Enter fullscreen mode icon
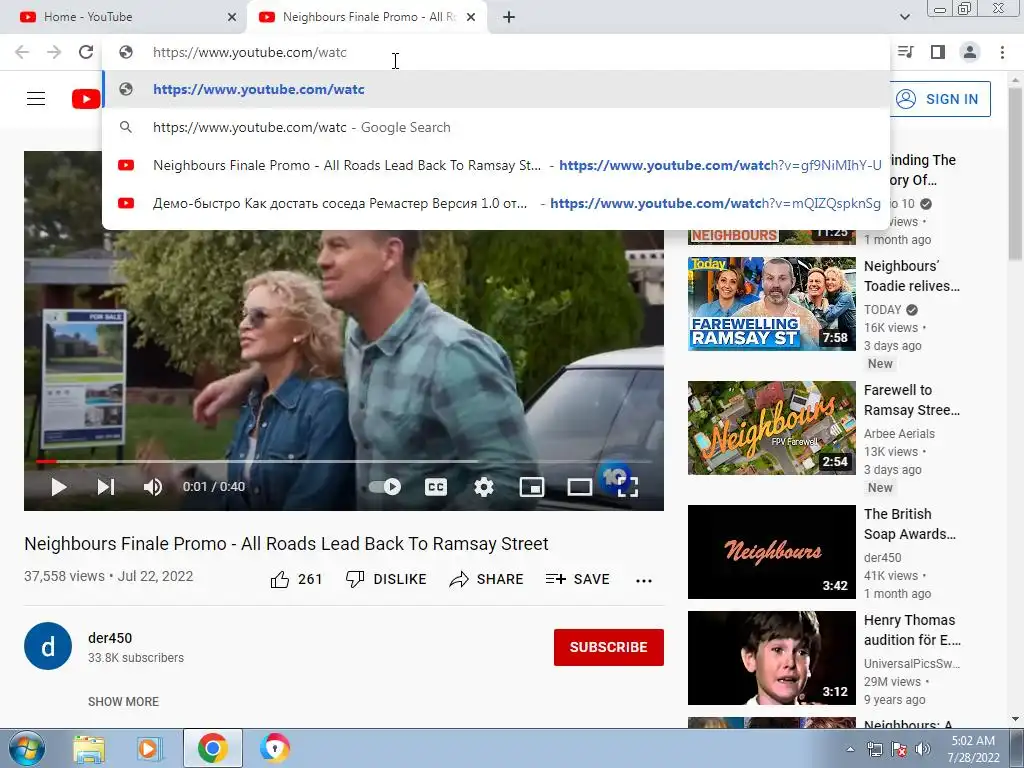The image size is (1024, 768). pos(628,487)
